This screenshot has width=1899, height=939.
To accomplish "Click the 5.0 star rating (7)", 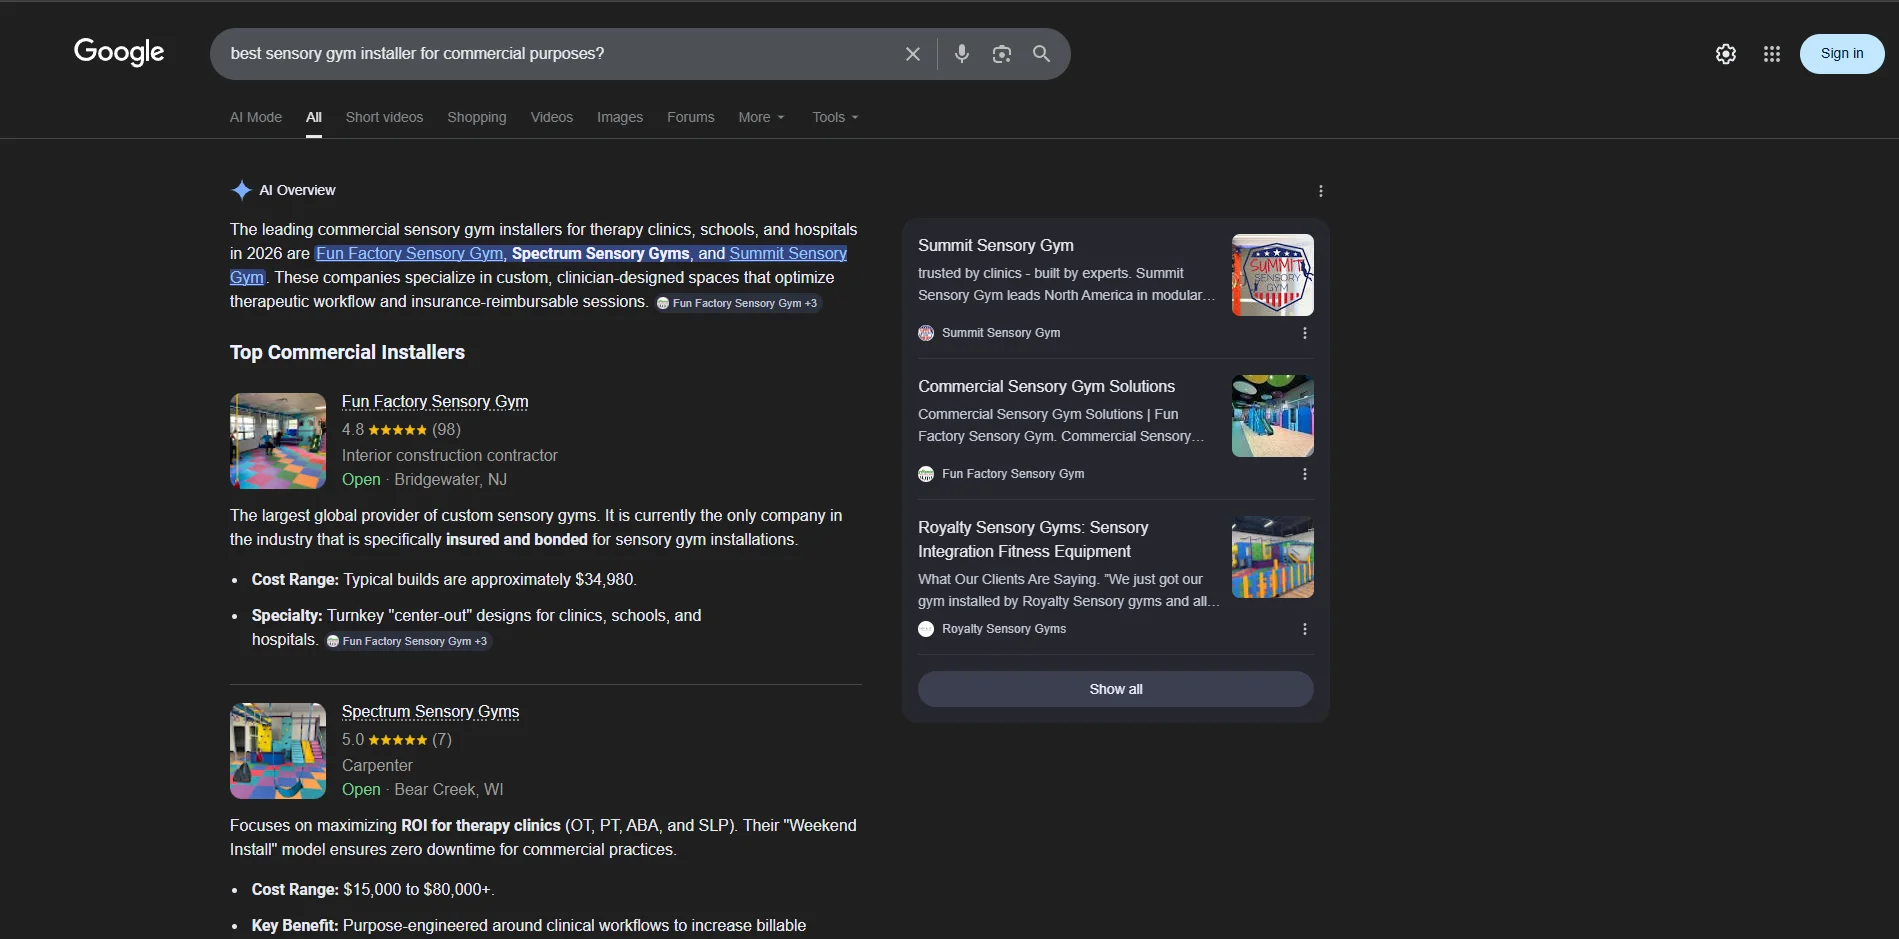I will (397, 740).
